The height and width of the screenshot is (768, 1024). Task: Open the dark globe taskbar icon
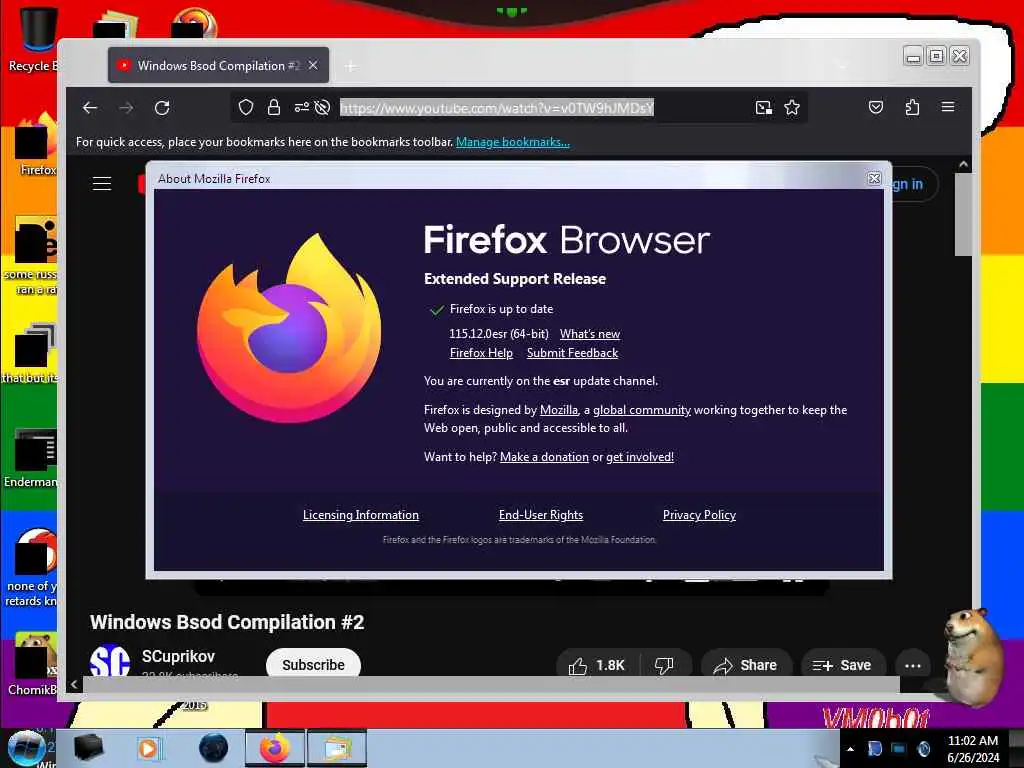(214, 748)
